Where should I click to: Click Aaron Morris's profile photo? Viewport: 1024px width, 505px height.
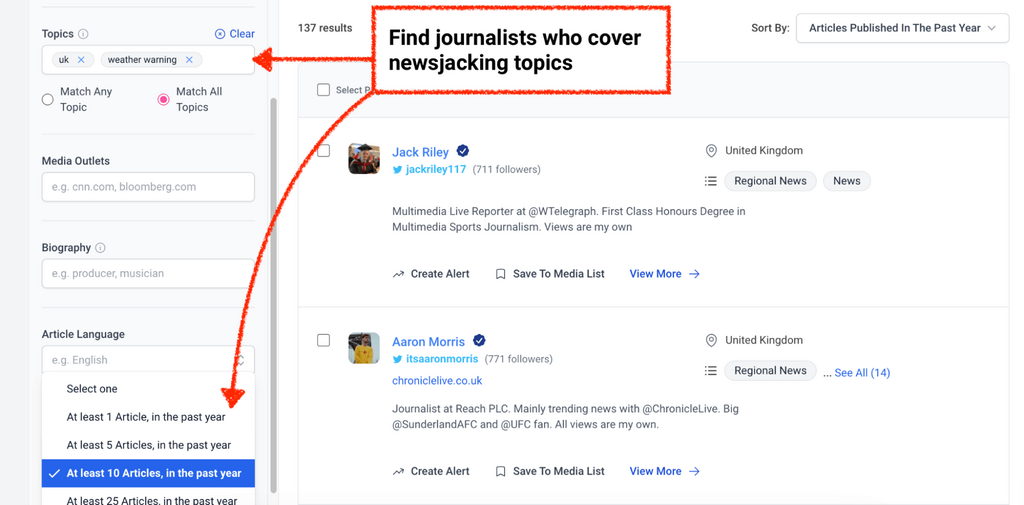[364, 348]
